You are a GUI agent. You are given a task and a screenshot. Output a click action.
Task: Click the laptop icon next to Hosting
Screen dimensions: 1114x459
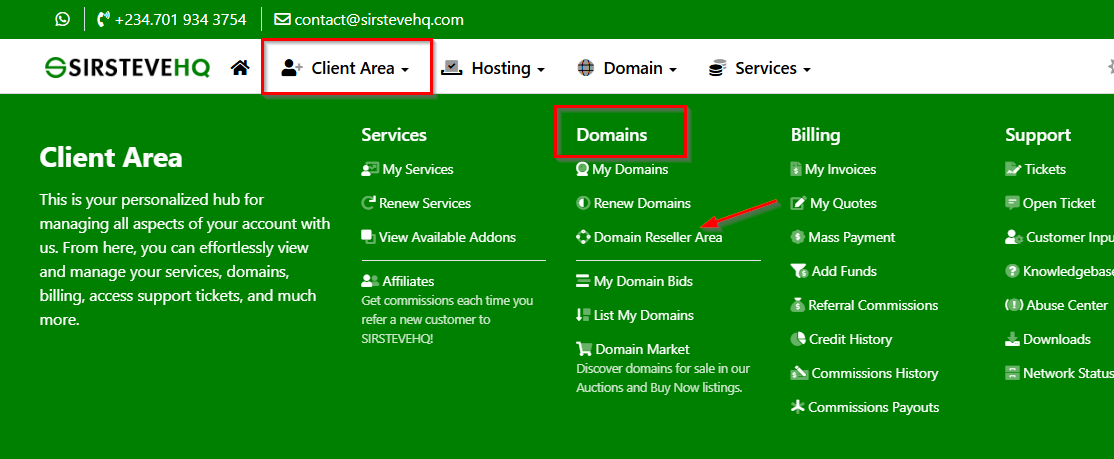(452, 68)
